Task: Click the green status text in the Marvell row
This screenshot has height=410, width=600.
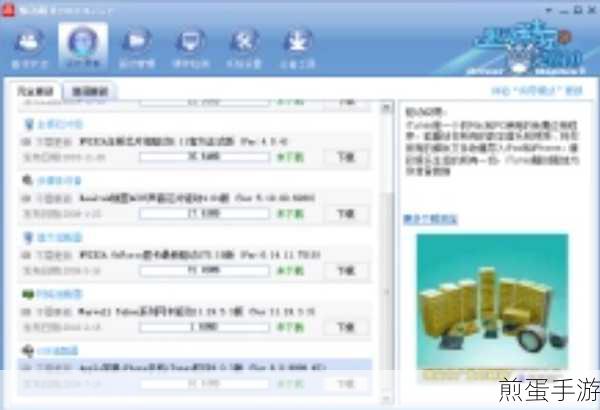Action: click(290, 327)
